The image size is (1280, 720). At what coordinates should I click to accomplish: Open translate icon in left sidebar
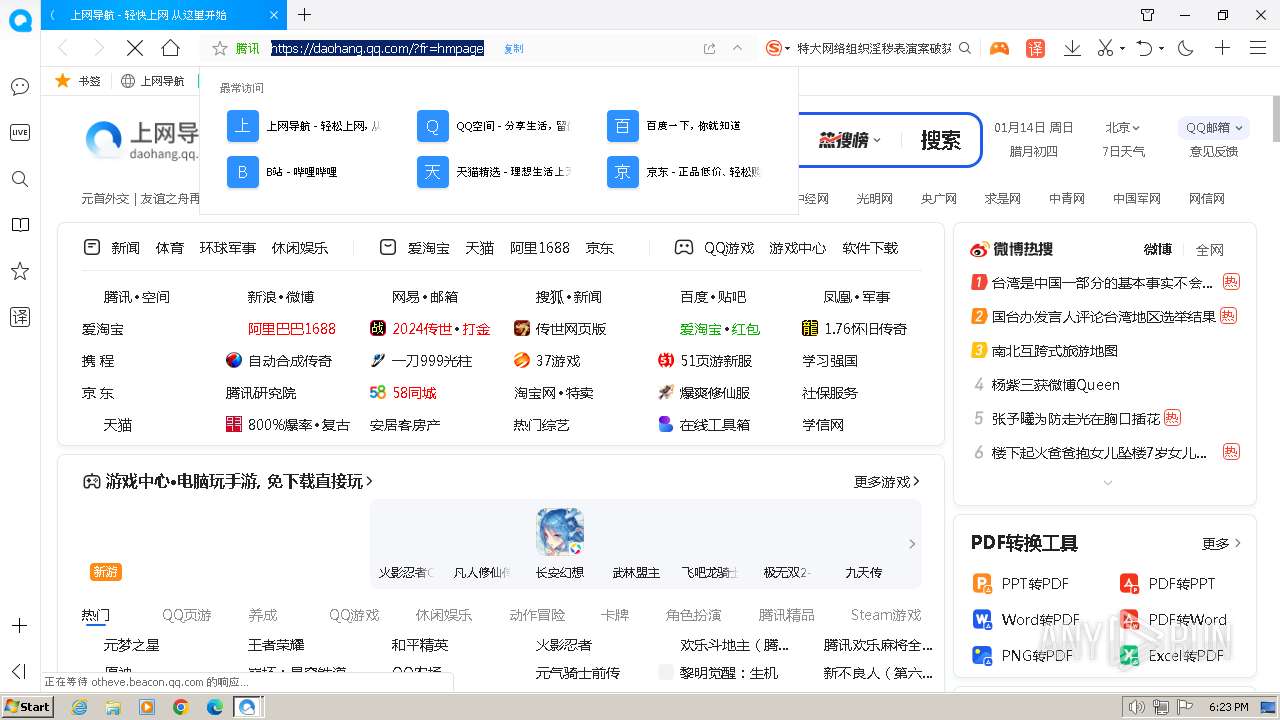tap(19, 317)
